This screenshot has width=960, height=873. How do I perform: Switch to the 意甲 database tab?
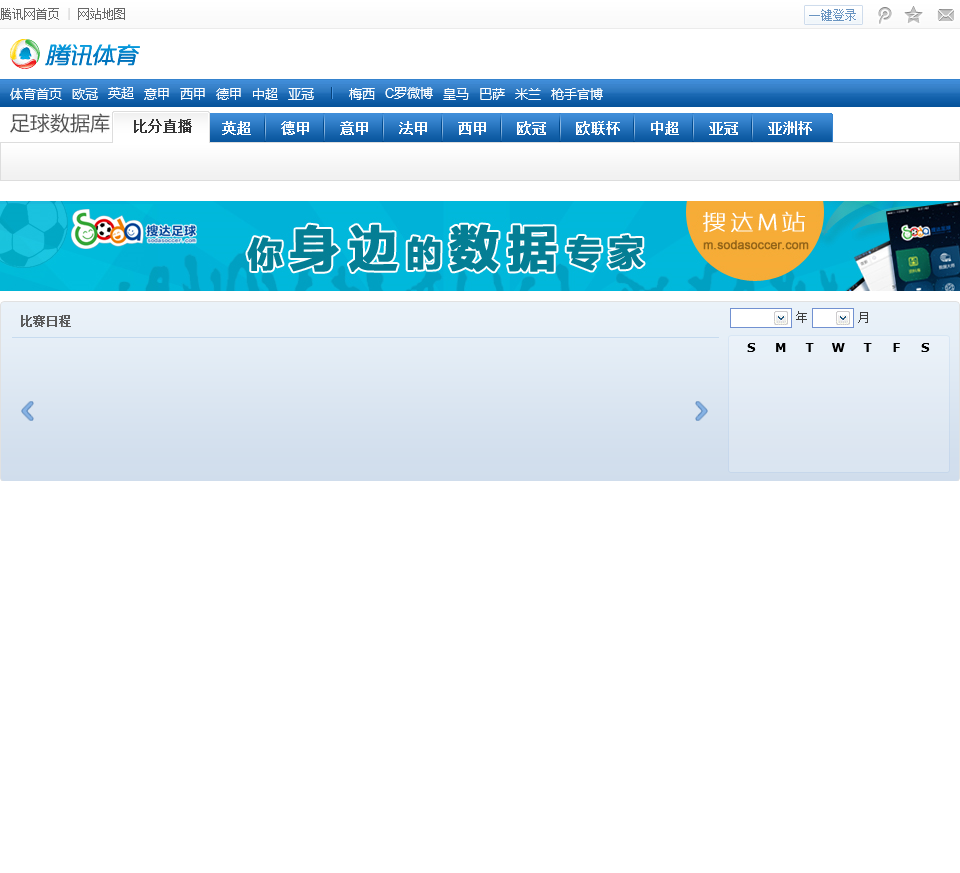point(354,128)
